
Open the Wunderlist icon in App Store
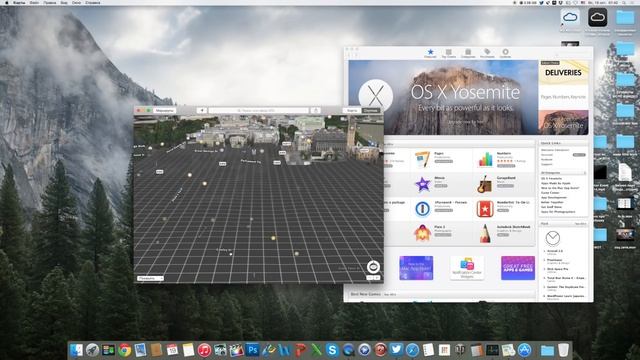tap(485, 209)
